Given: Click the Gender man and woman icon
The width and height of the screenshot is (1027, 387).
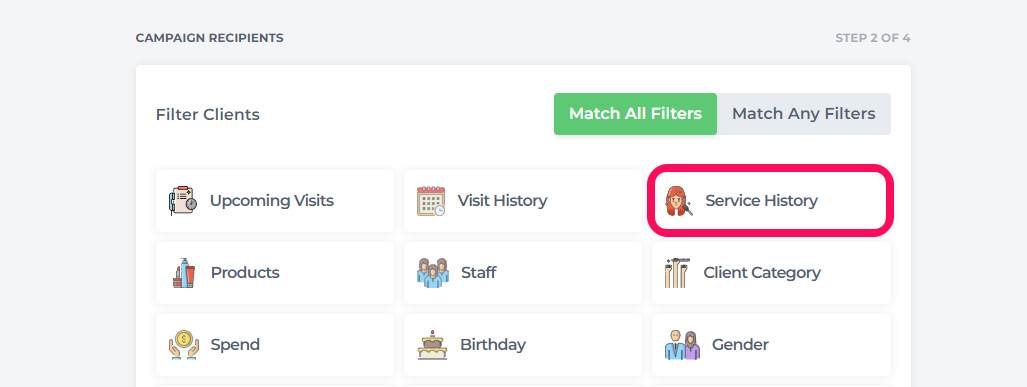Looking at the screenshot, I should tap(682, 344).
